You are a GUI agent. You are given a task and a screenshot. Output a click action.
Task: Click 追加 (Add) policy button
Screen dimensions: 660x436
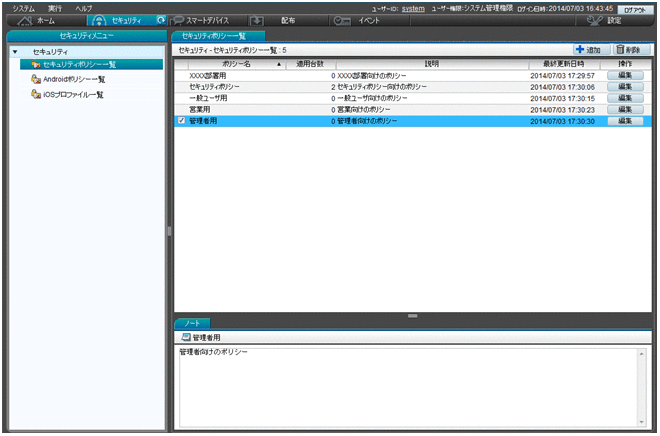pyautogui.click(x=587, y=49)
